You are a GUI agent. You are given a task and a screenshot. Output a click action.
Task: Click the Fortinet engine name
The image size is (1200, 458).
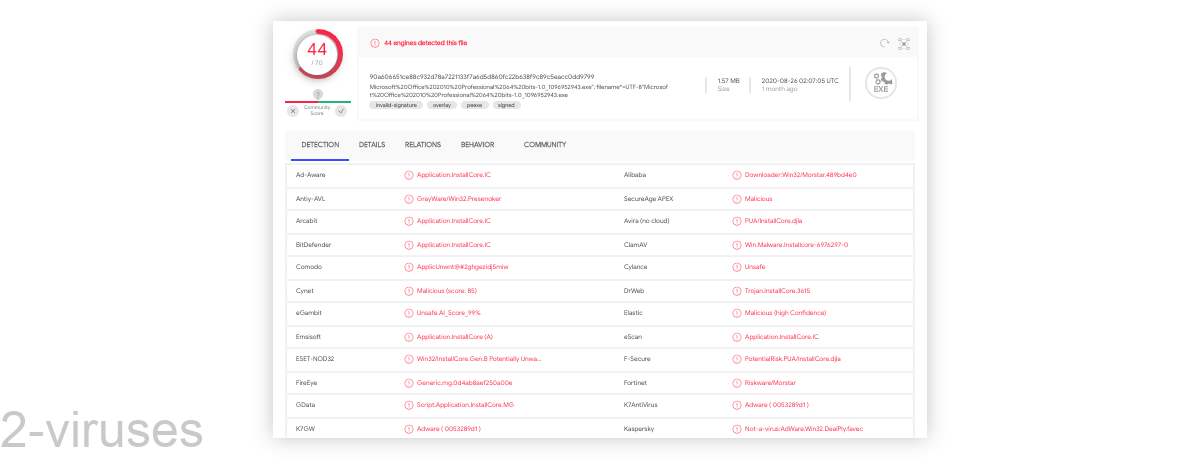[x=635, y=382]
